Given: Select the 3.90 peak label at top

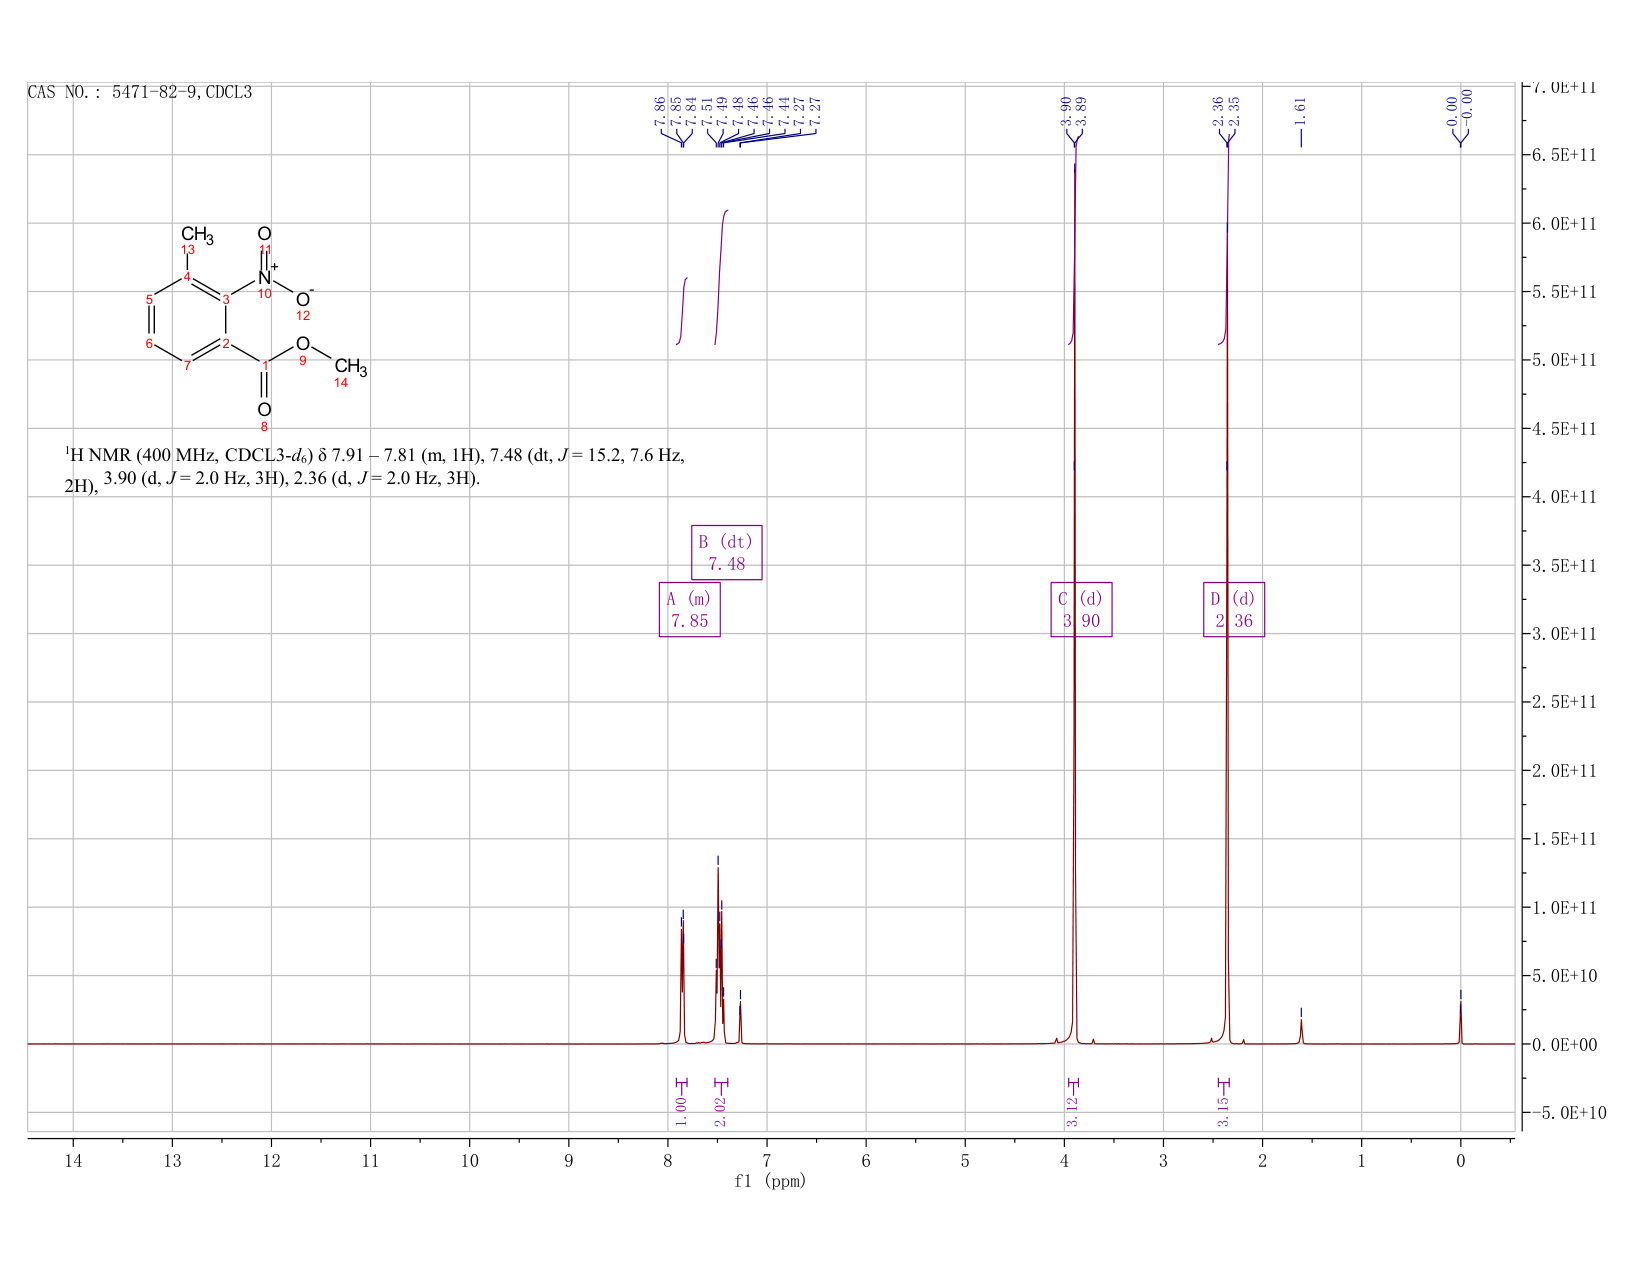Looking at the screenshot, I should coord(1066,111).
